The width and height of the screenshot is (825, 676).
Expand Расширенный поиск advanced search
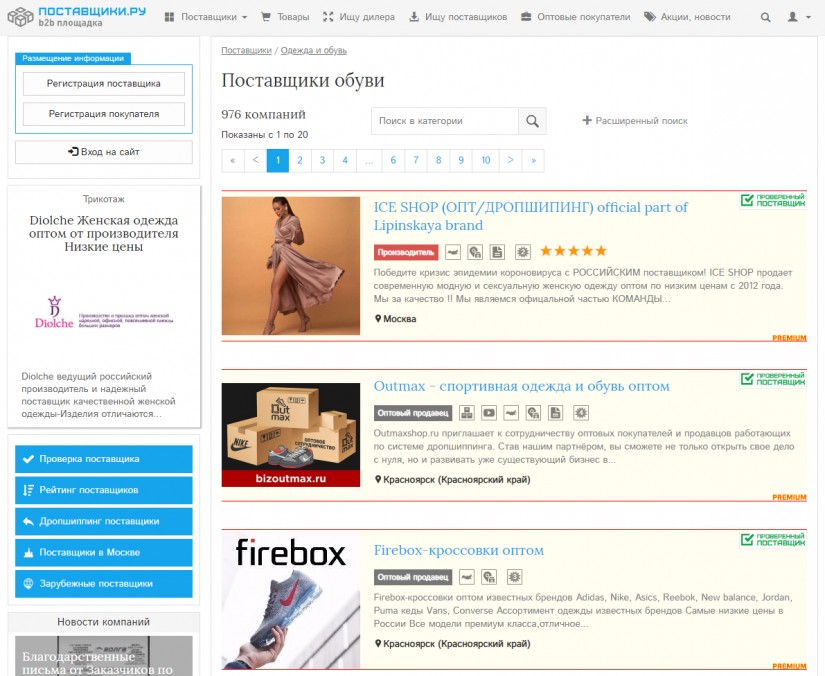(x=635, y=121)
